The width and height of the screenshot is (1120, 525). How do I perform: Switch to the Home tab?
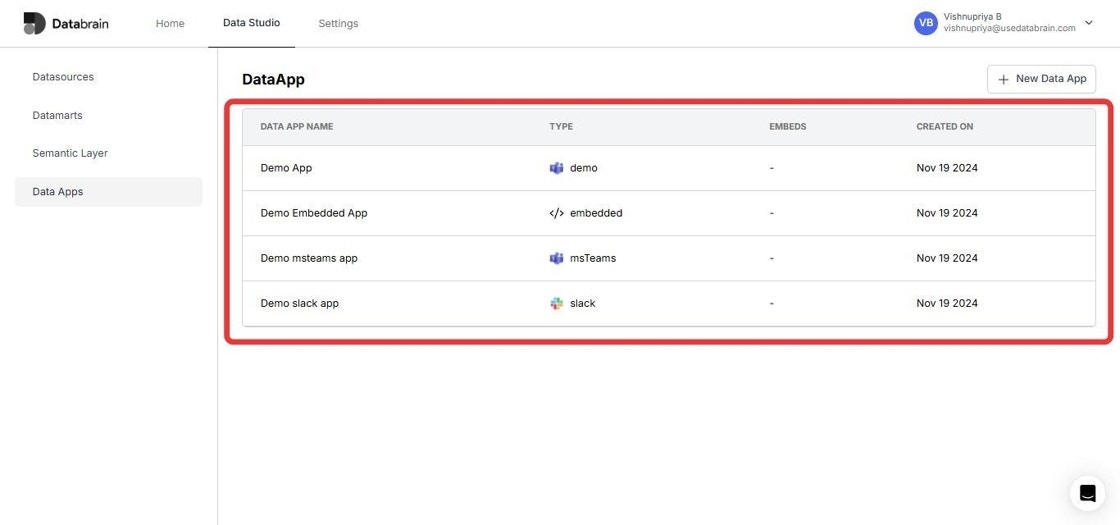click(x=170, y=24)
